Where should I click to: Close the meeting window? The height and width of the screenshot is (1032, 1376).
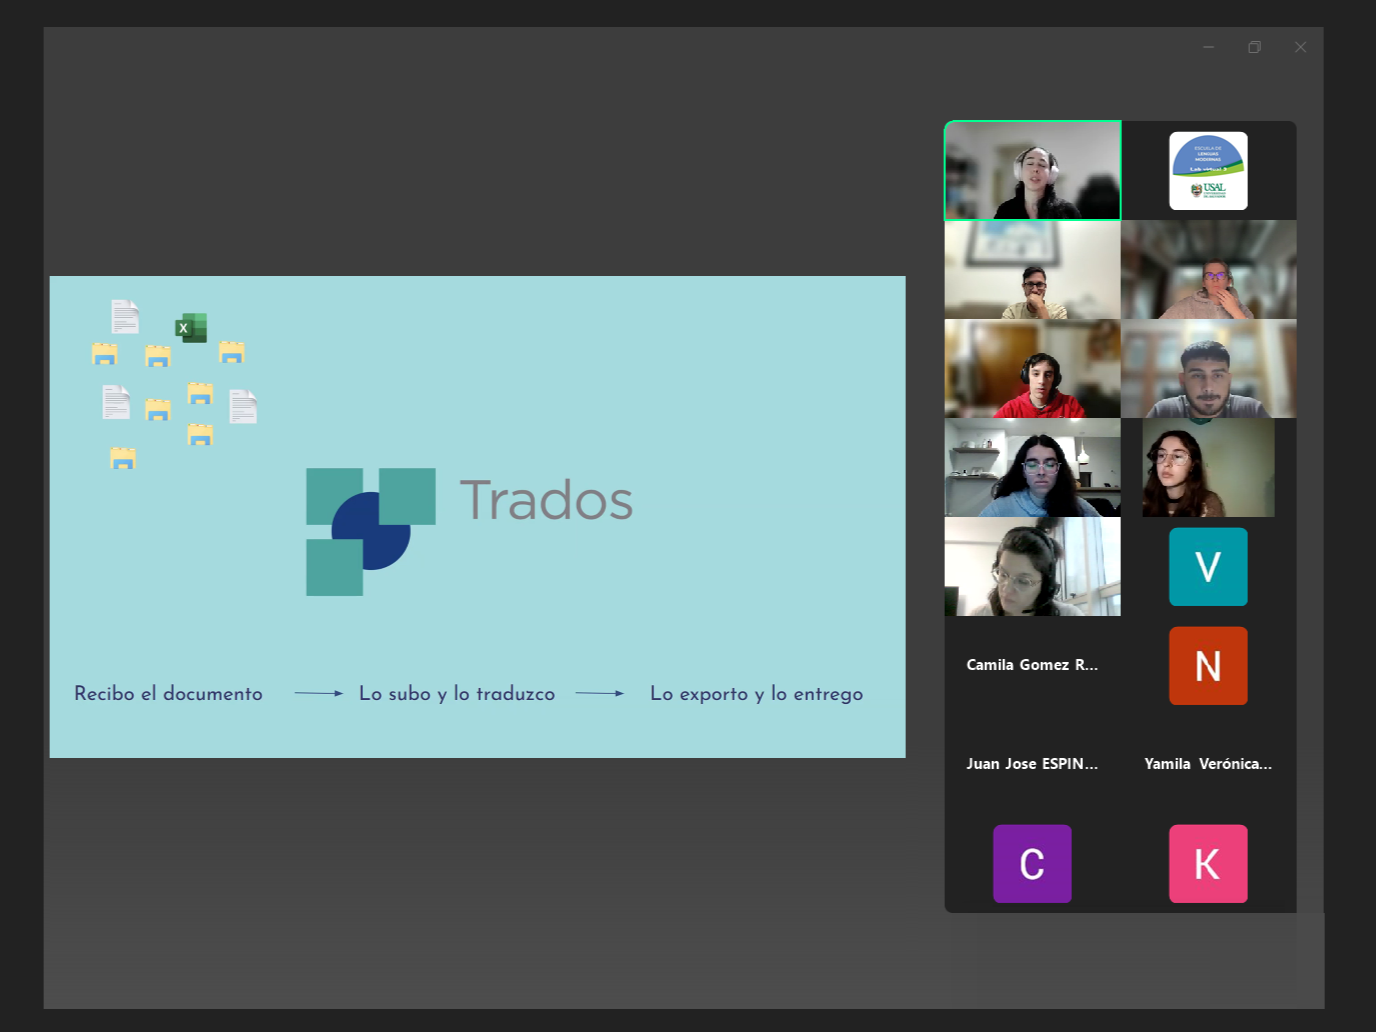click(x=1300, y=47)
